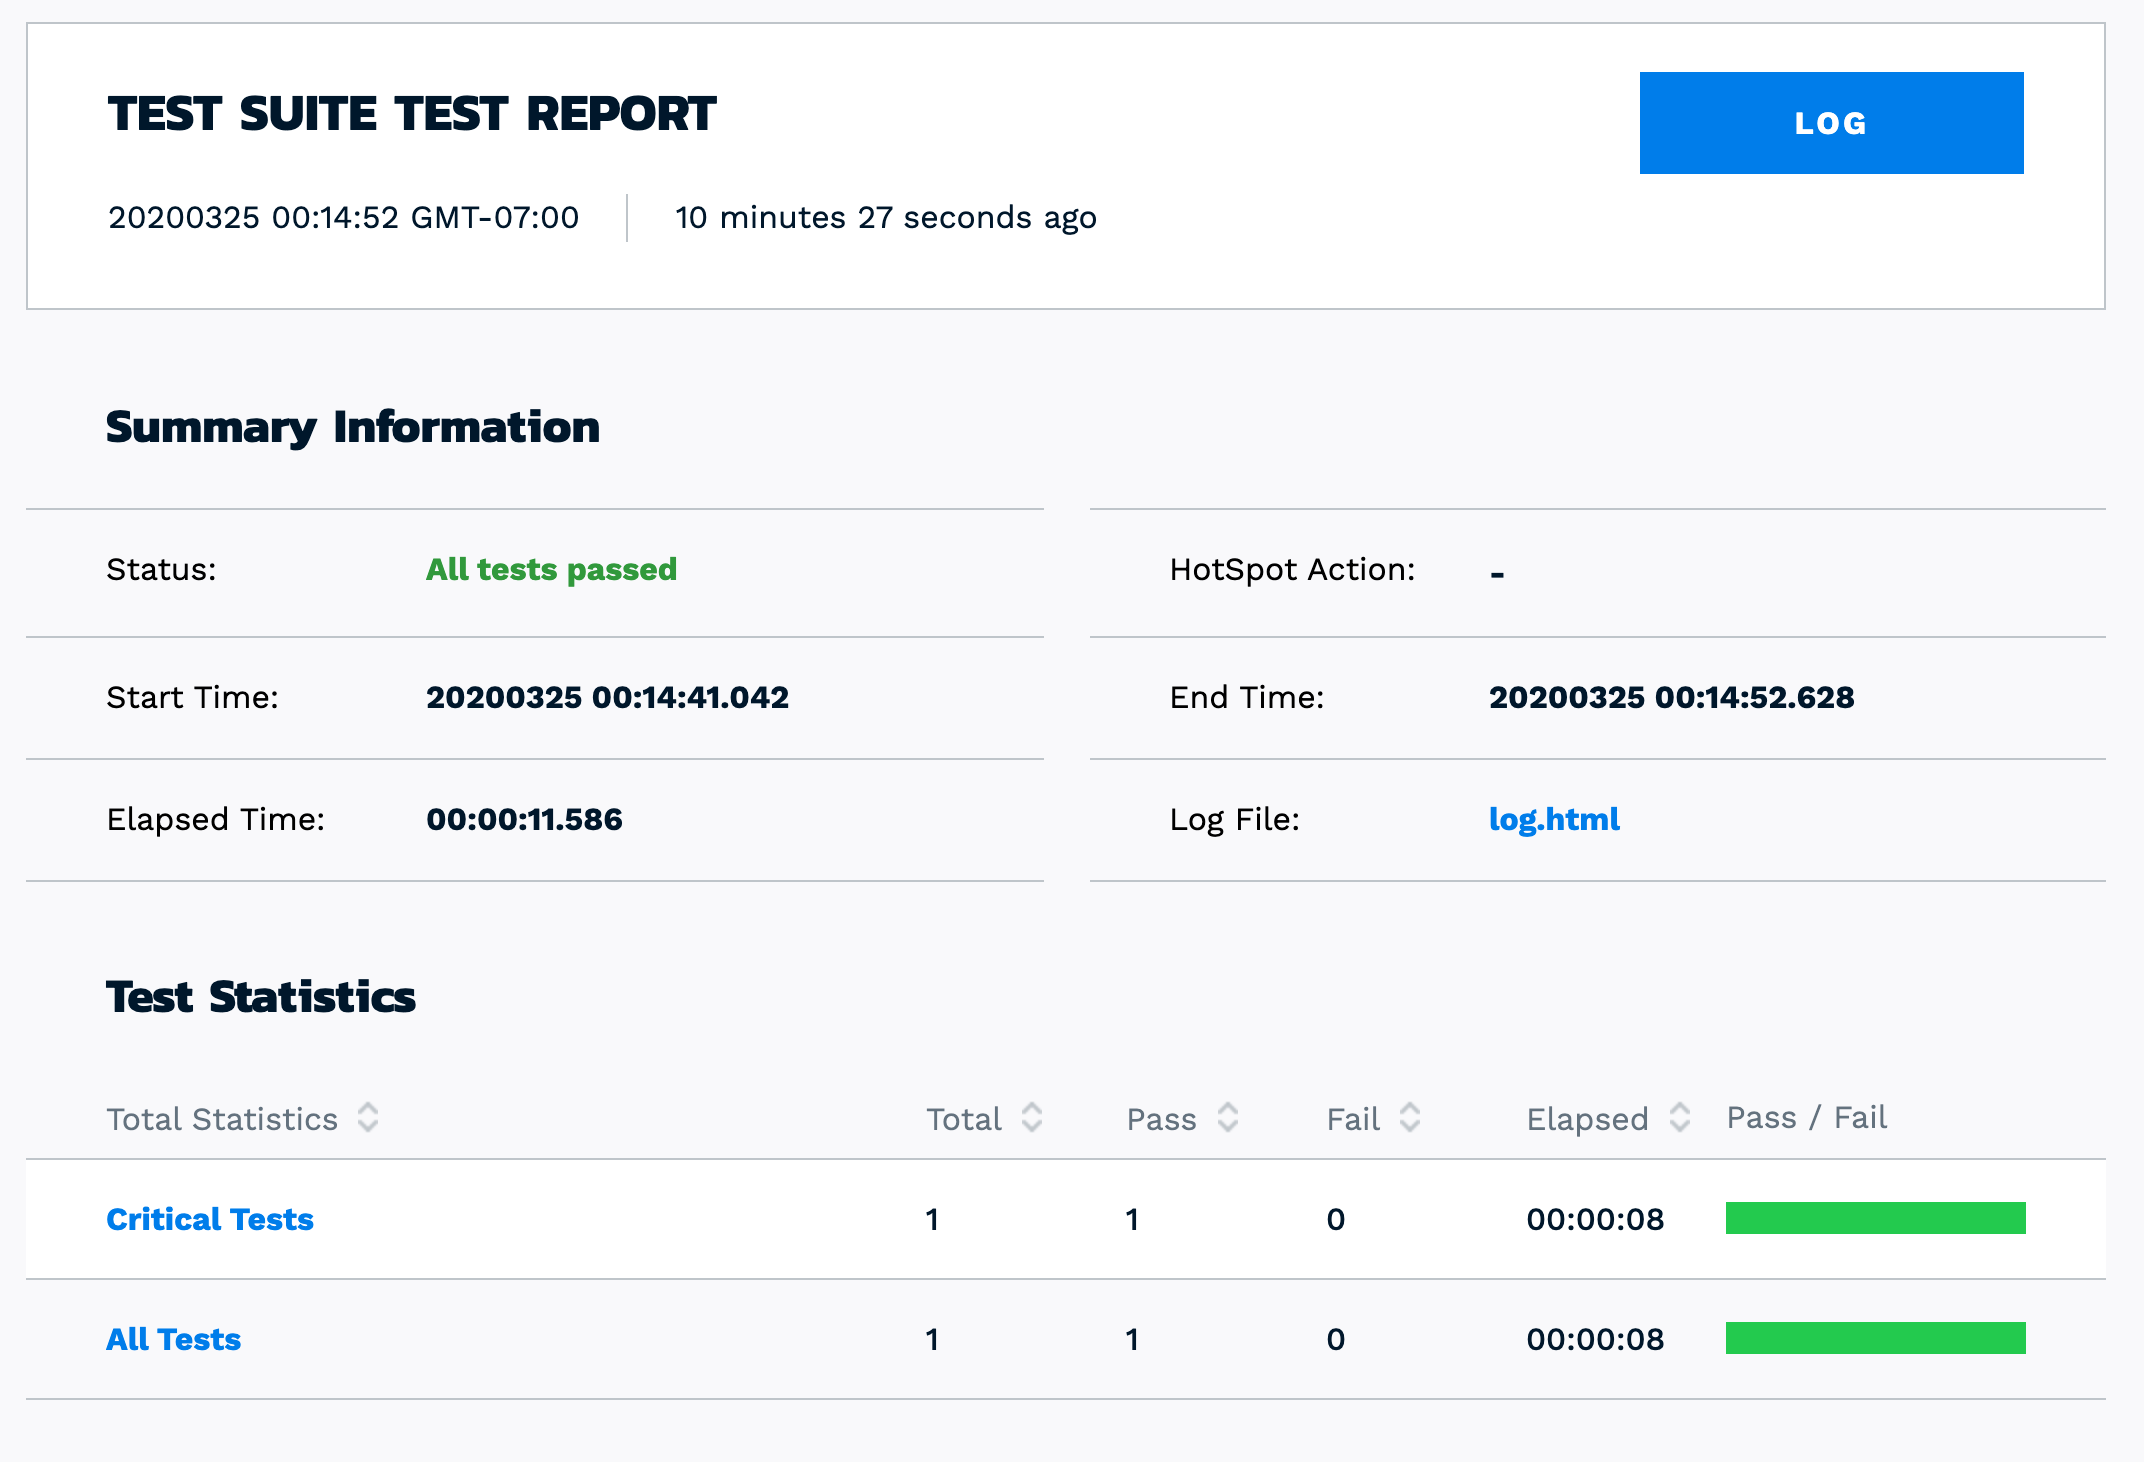Click Critical Tests green pass bar

click(x=1875, y=1218)
